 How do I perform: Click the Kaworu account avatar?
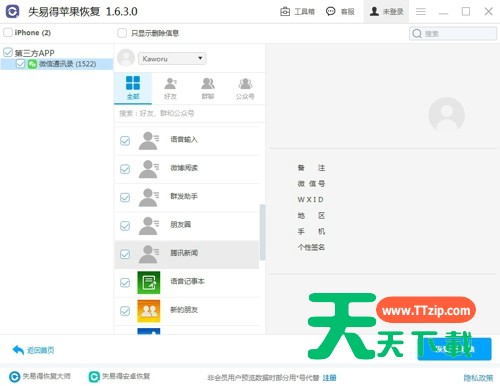click(x=126, y=58)
